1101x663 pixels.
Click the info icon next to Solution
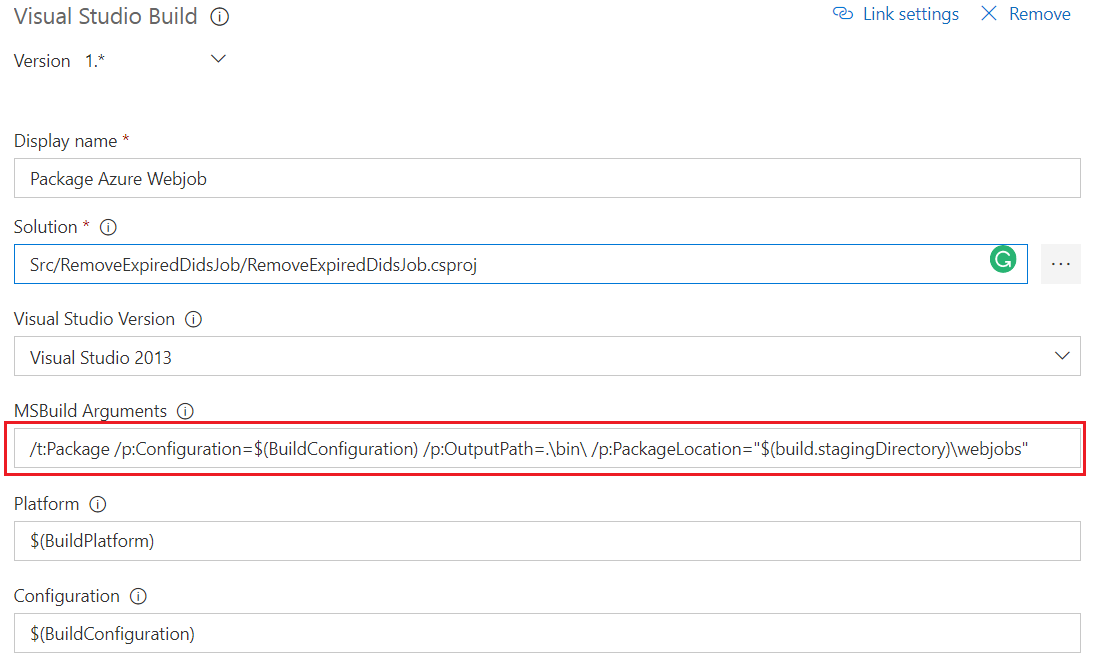coord(108,228)
